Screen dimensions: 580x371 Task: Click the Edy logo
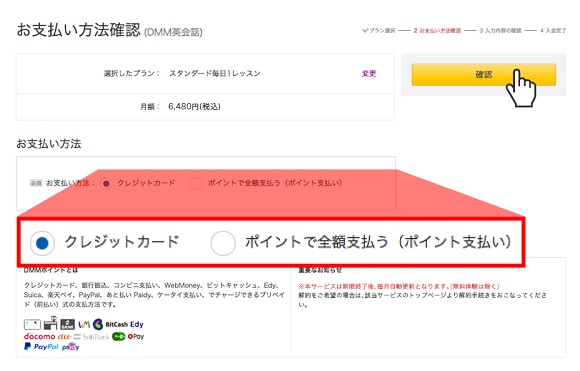(136, 324)
